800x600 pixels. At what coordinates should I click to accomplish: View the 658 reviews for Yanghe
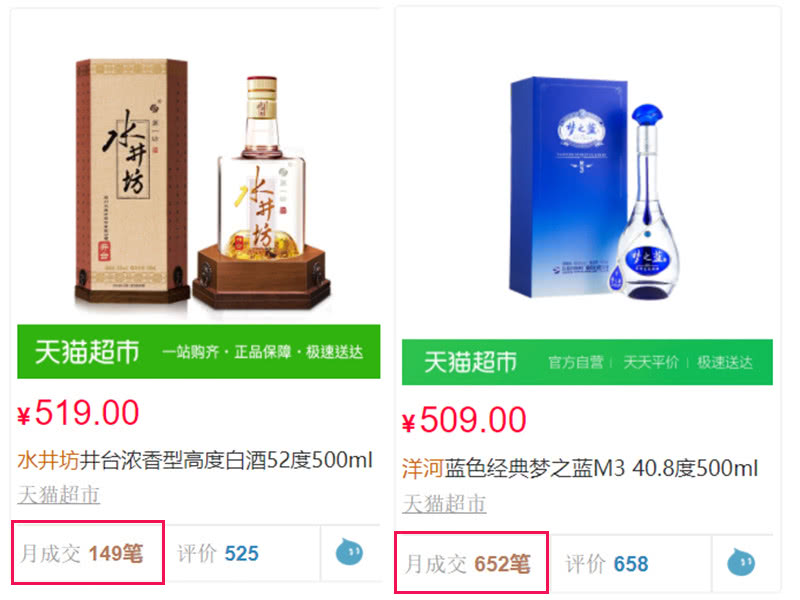pyautogui.click(x=607, y=564)
